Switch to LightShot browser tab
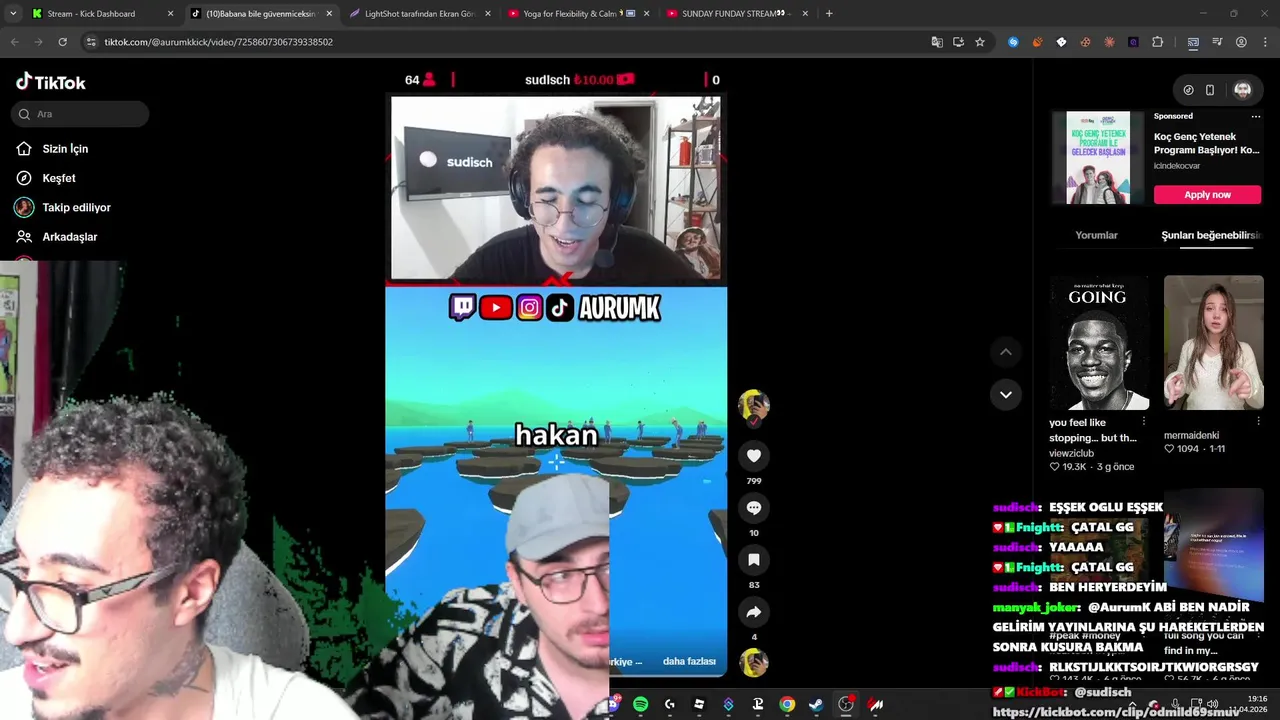Image resolution: width=1280 pixels, height=720 pixels. tap(420, 14)
